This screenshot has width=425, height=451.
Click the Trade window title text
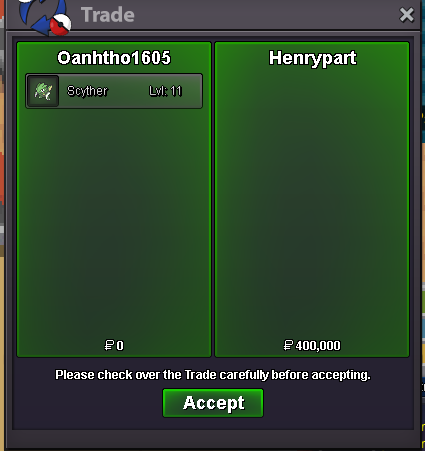coord(108,15)
